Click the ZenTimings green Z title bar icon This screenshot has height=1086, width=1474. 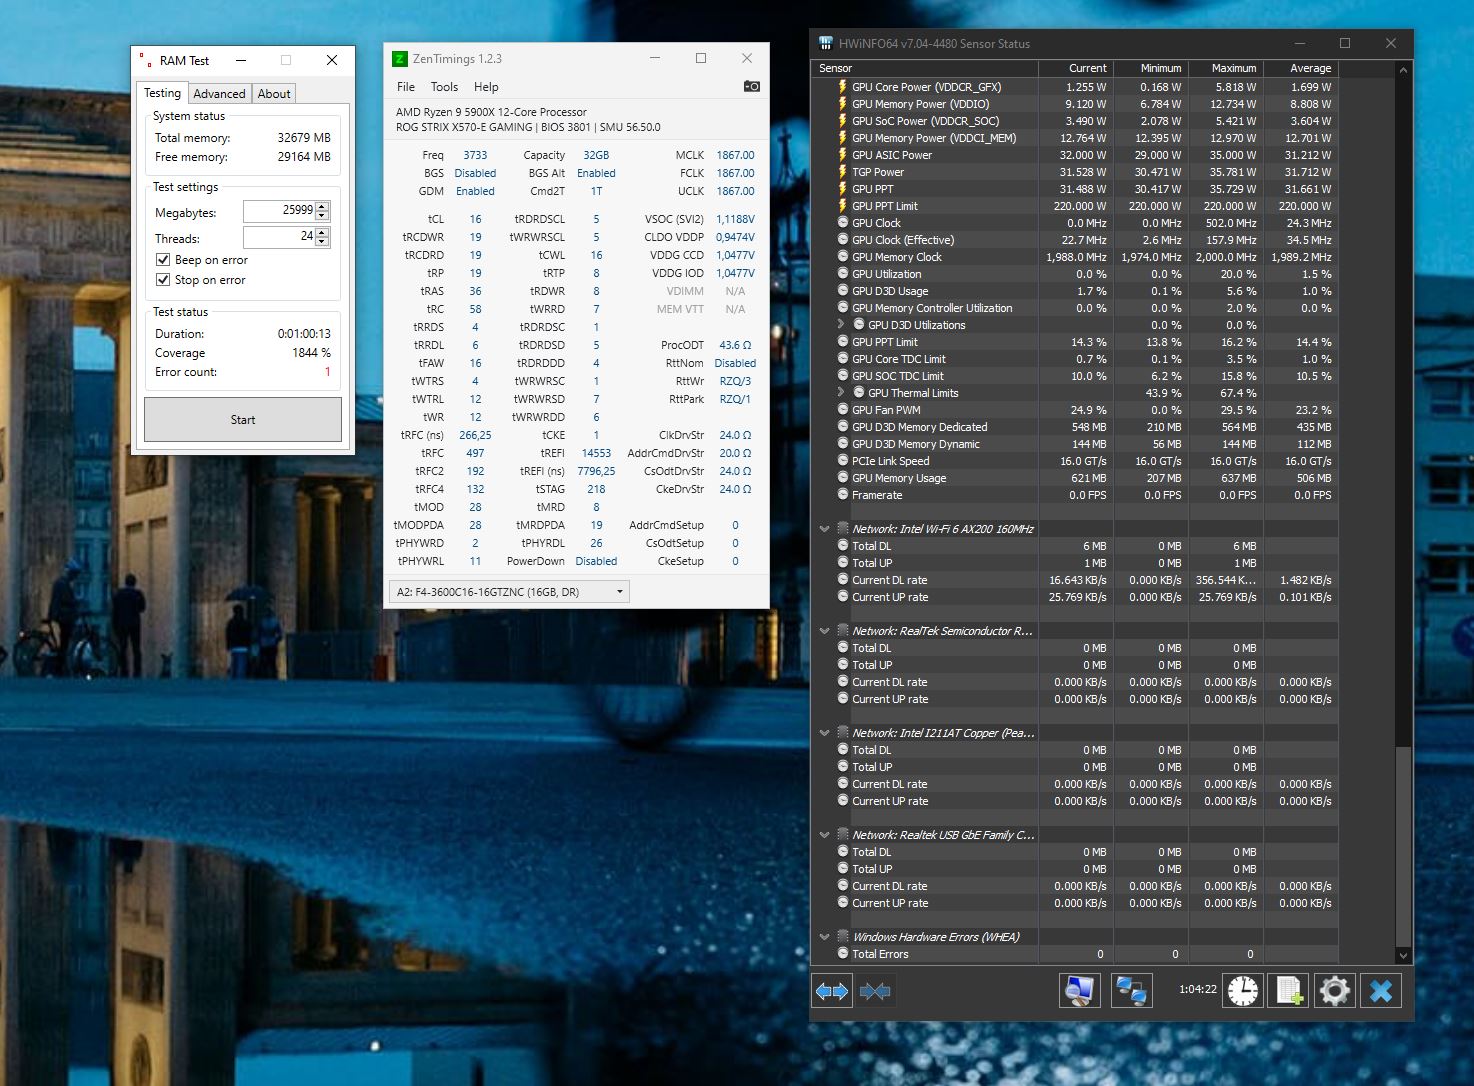click(400, 59)
